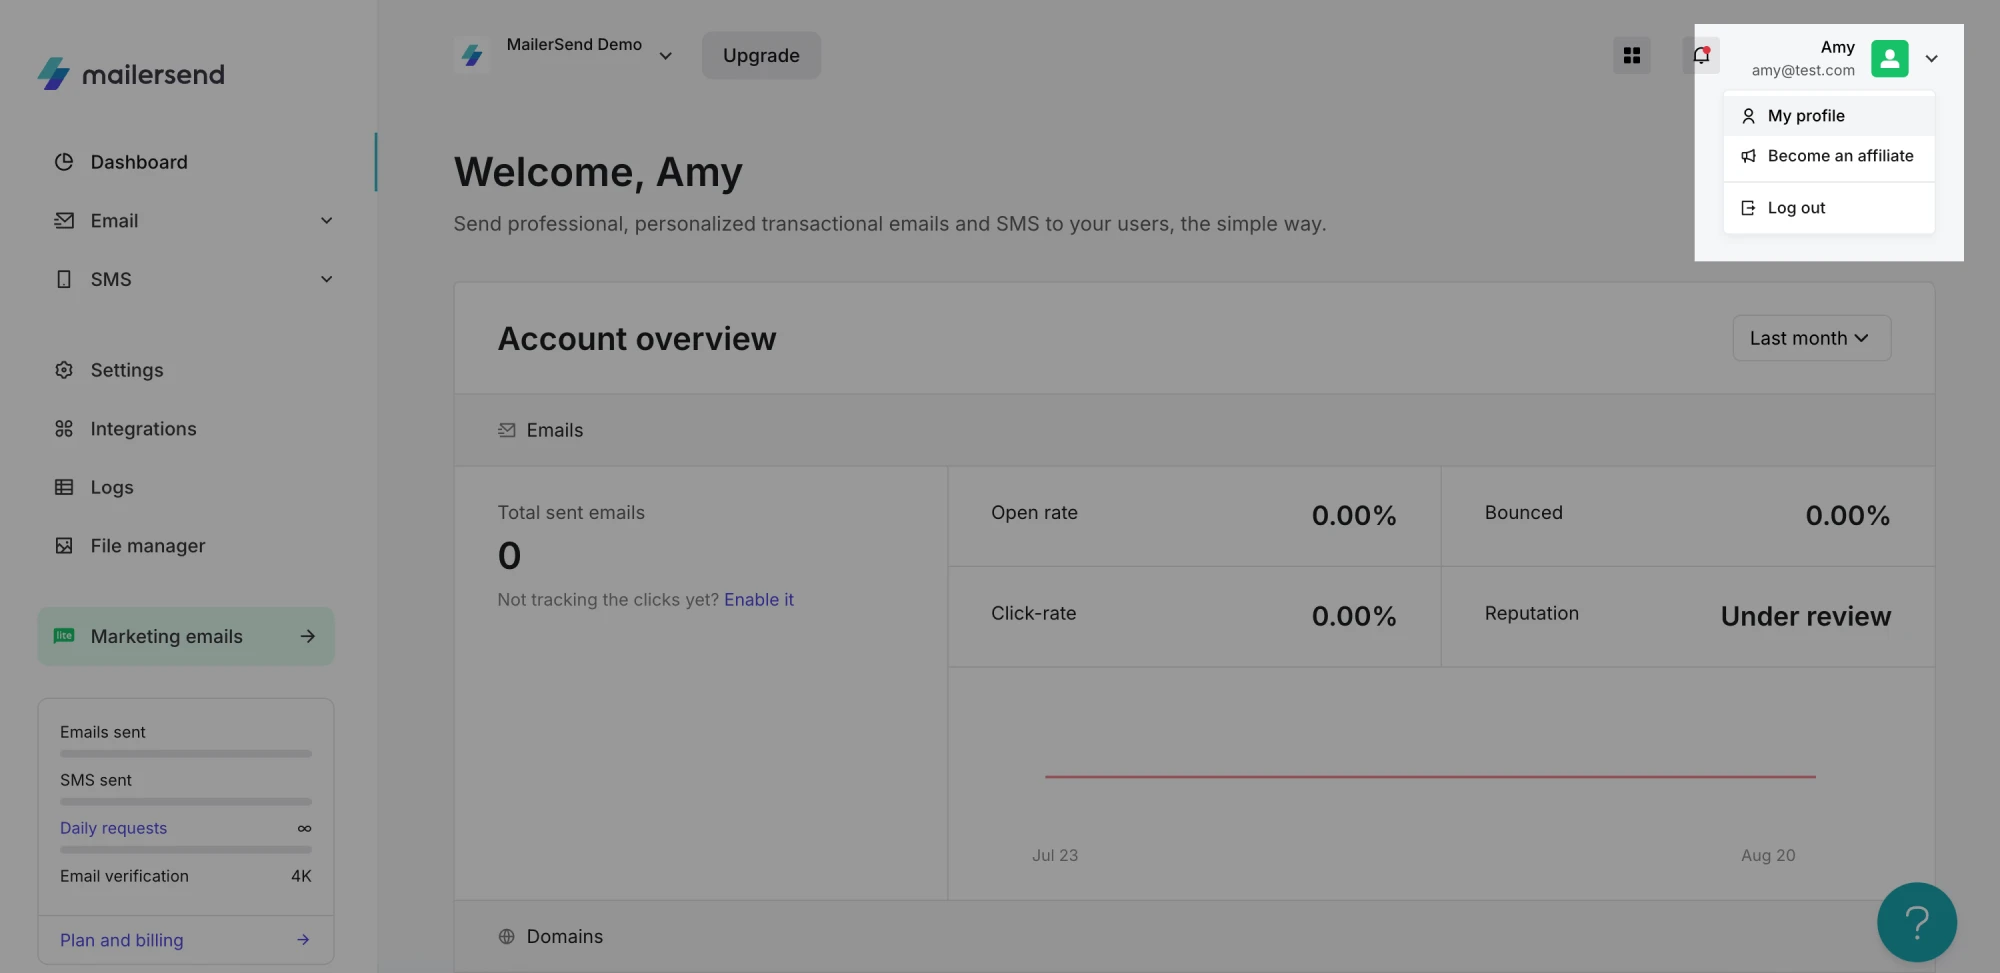Viewport: 2000px width, 973px height.
Task: Open File manager in the sidebar
Action: [x=147, y=546]
